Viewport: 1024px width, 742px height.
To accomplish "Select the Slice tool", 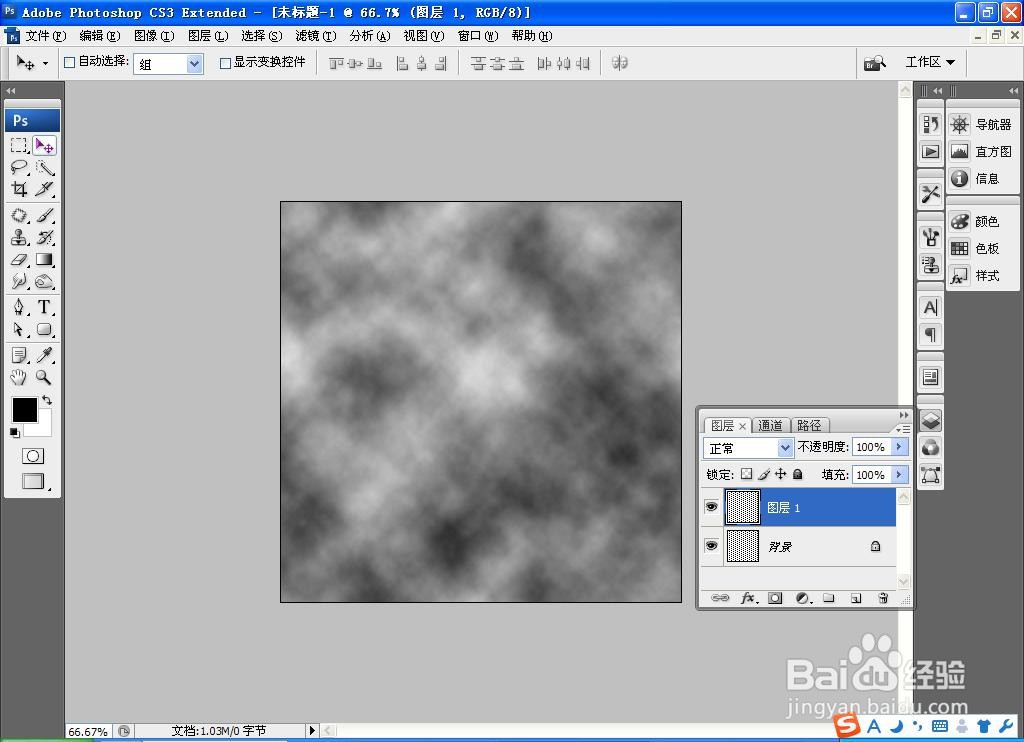I will [44, 189].
